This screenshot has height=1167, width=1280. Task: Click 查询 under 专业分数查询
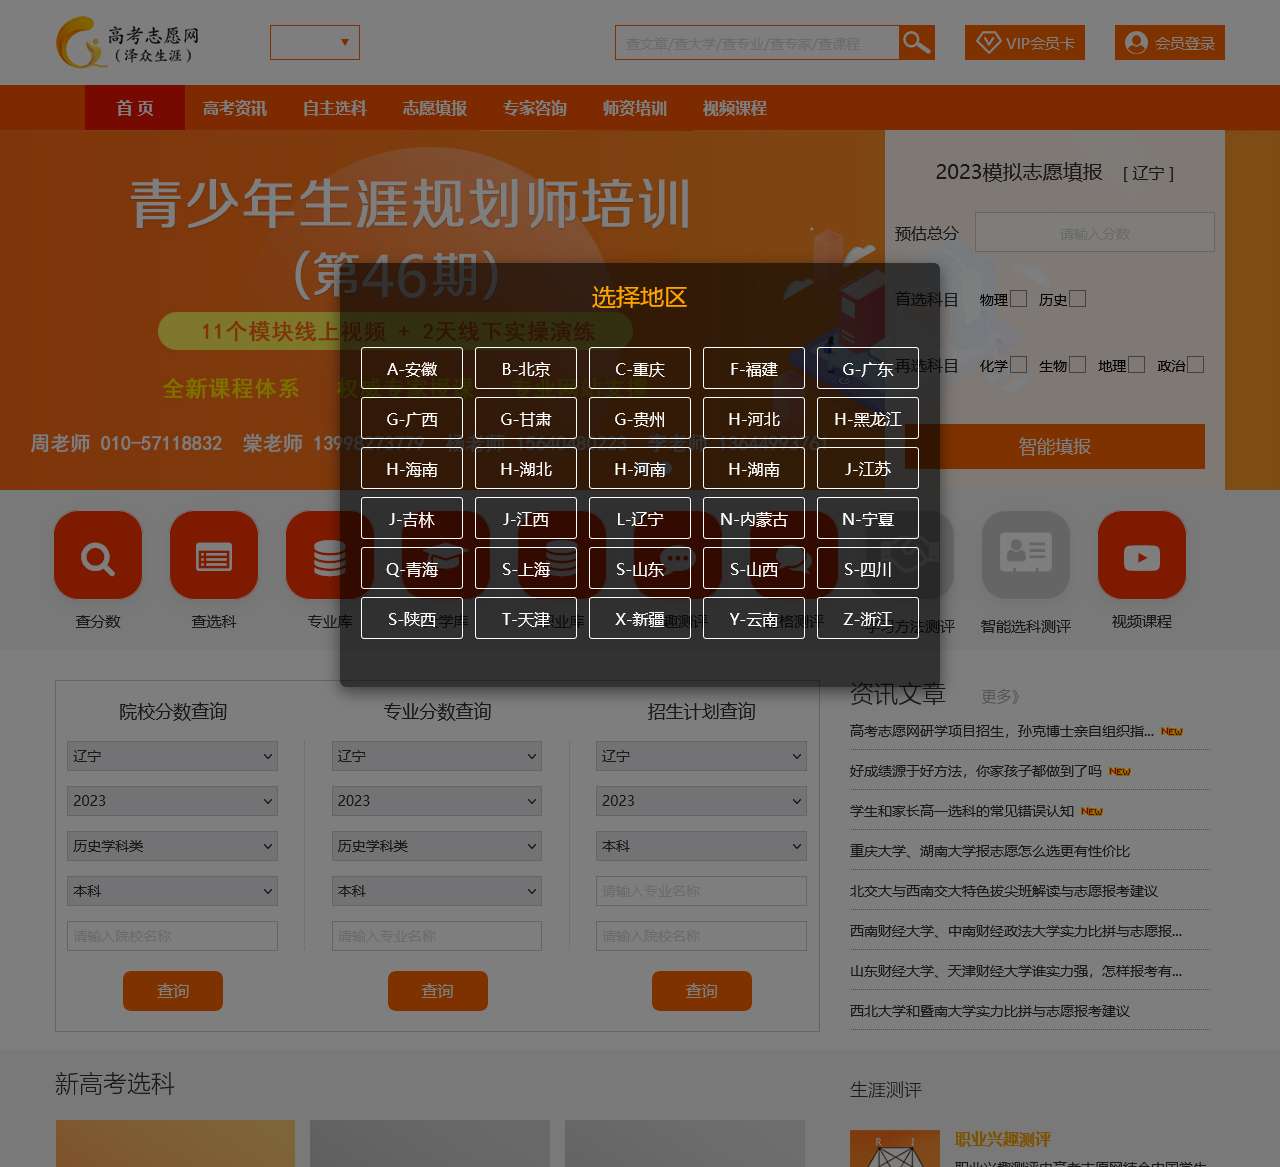[x=438, y=990]
